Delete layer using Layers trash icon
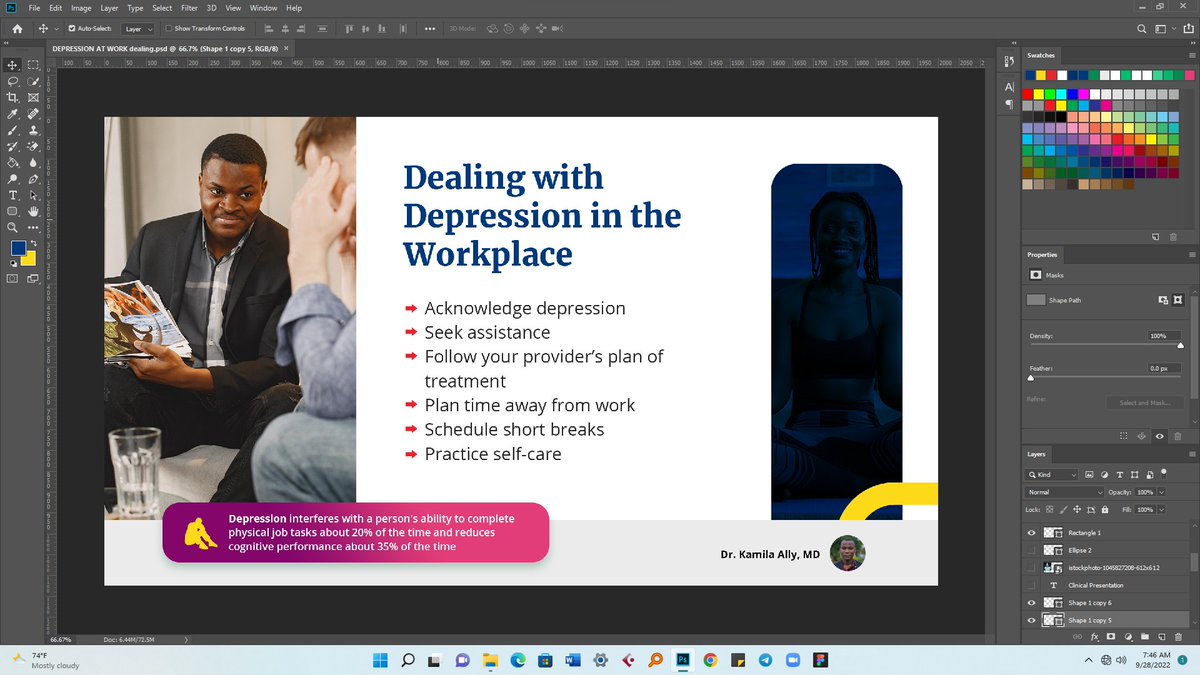 [x=1178, y=637]
